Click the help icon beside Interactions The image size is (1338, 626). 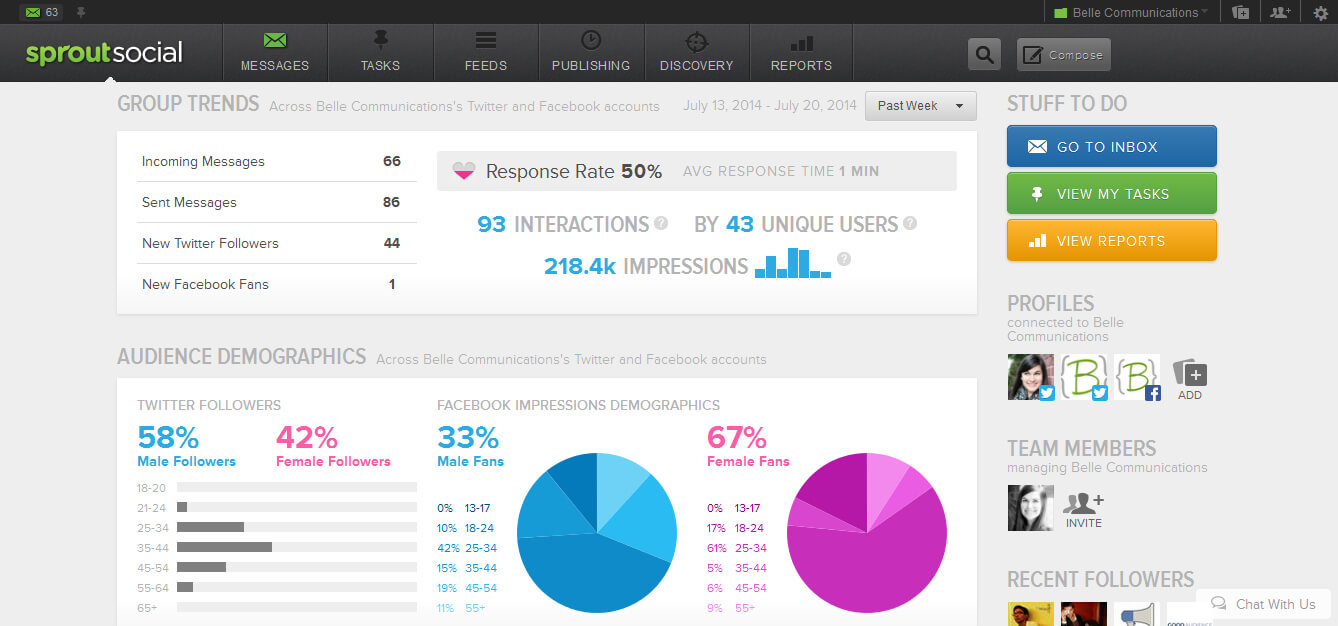tap(661, 224)
